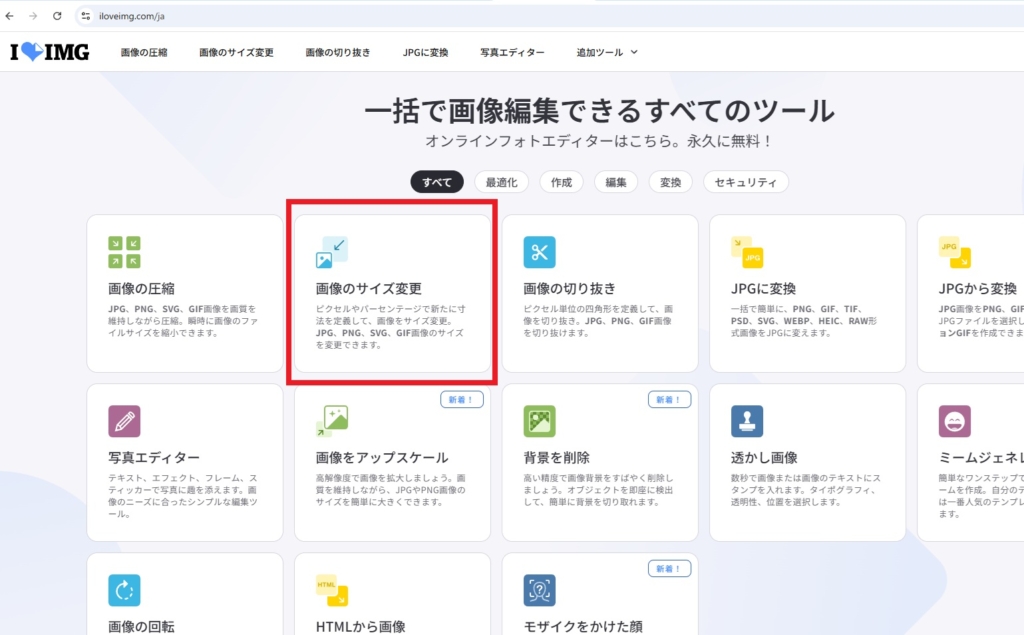This screenshot has width=1024, height=635.
Task: Click the stamp 透かし画像 icon
Action: click(x=747, y=421)
